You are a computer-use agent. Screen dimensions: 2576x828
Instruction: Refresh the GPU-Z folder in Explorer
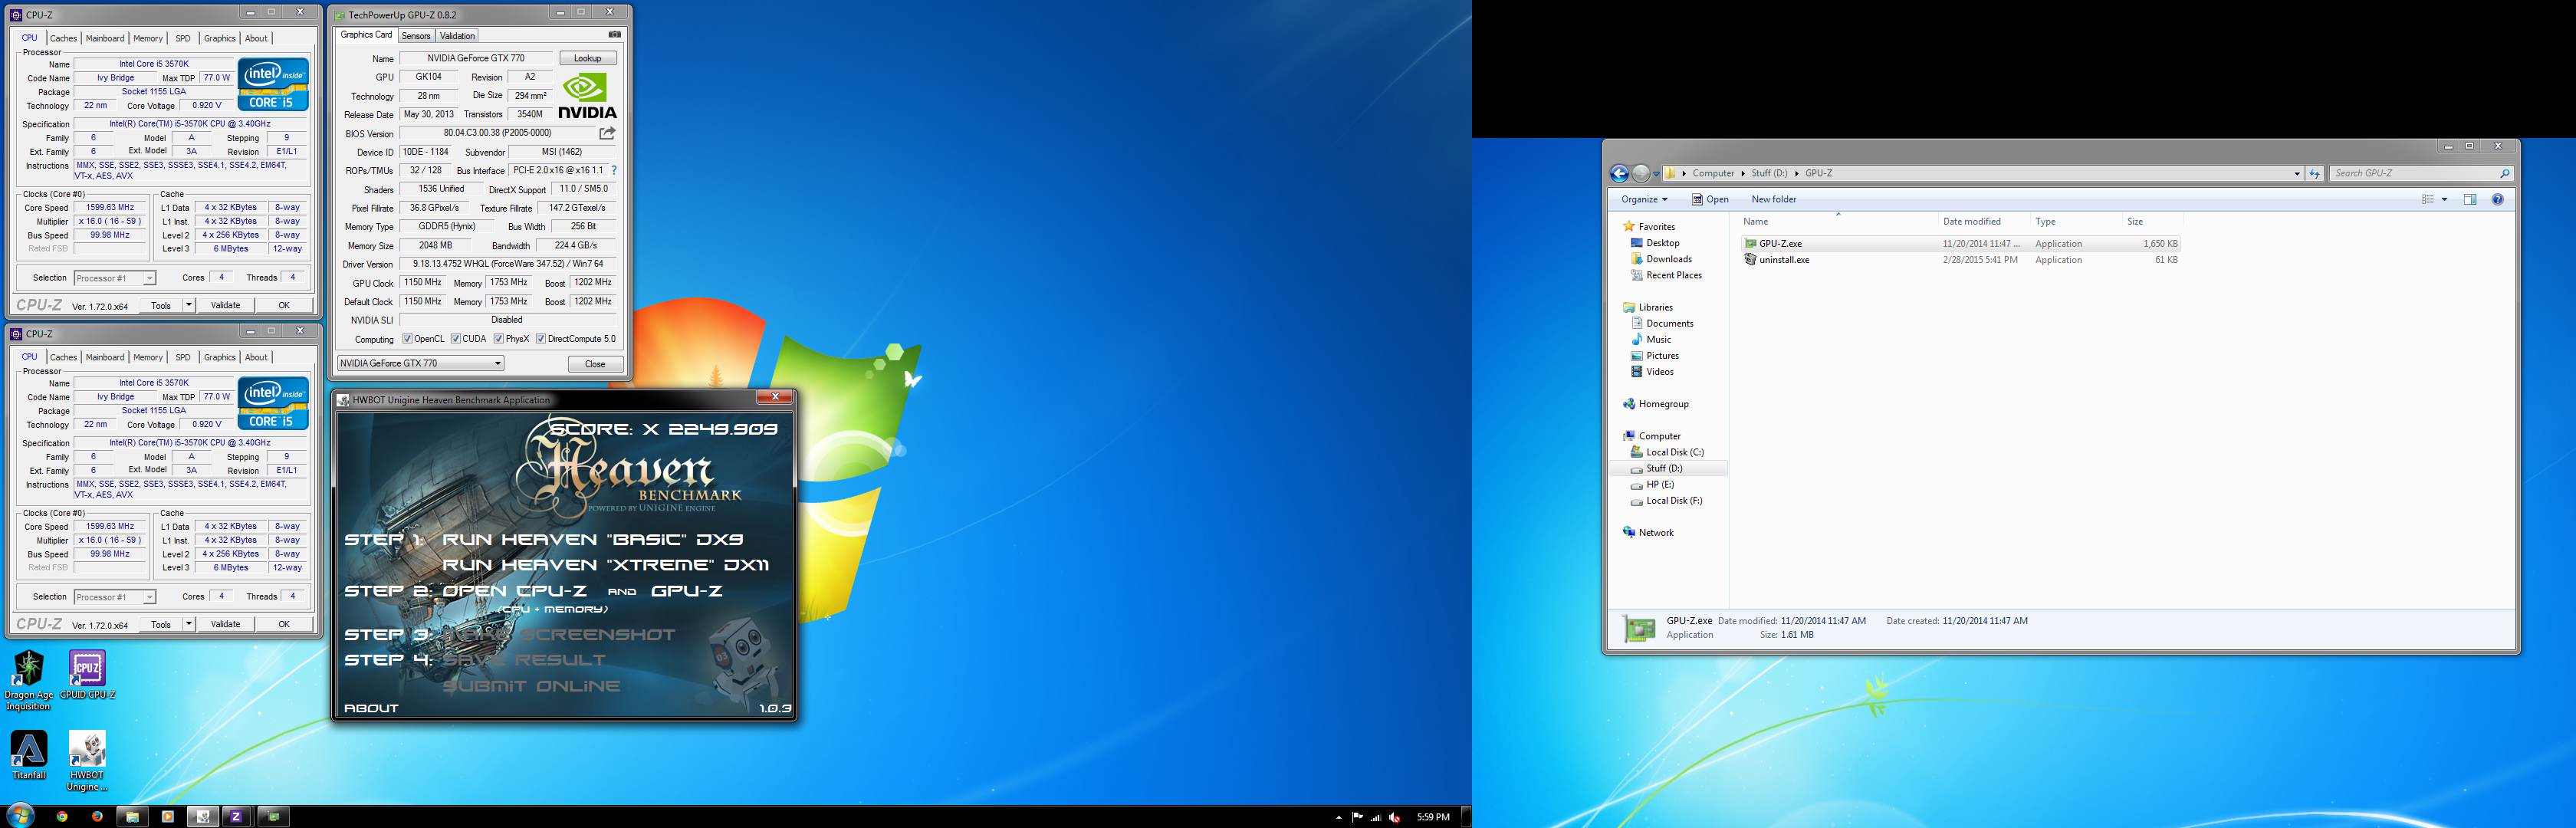coord(2314,174)
